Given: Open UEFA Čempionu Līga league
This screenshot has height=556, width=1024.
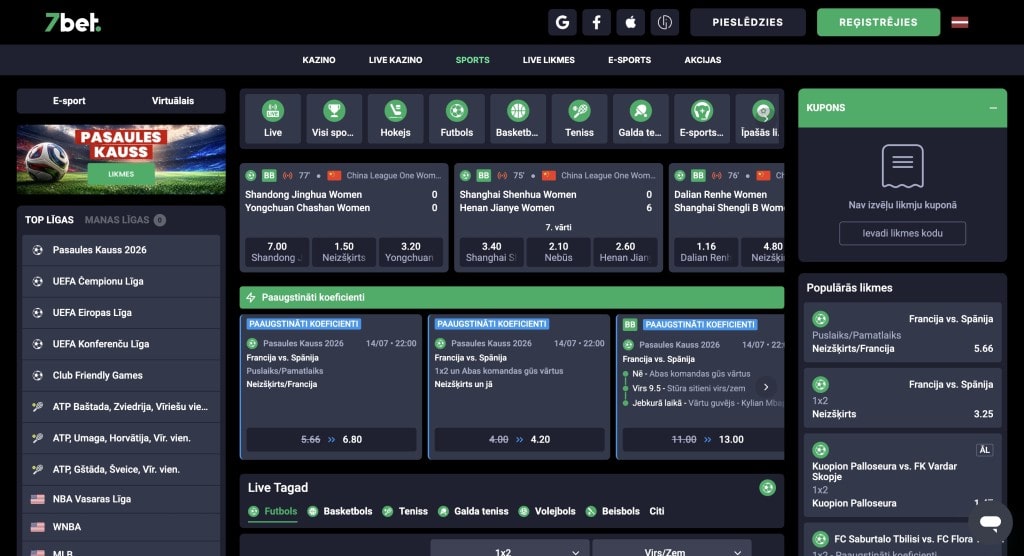Looking at the screenshot, I should coord(121,282).
